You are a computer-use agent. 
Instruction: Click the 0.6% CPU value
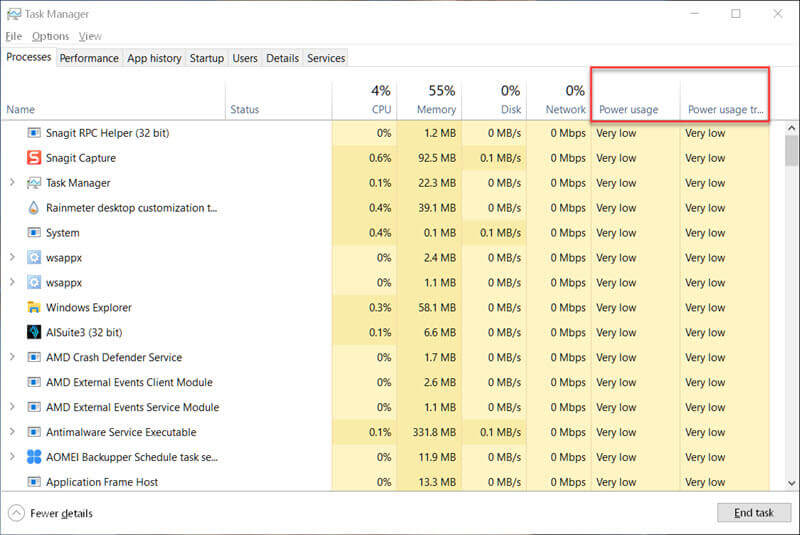pyautogui.click(x=380, y=158)
